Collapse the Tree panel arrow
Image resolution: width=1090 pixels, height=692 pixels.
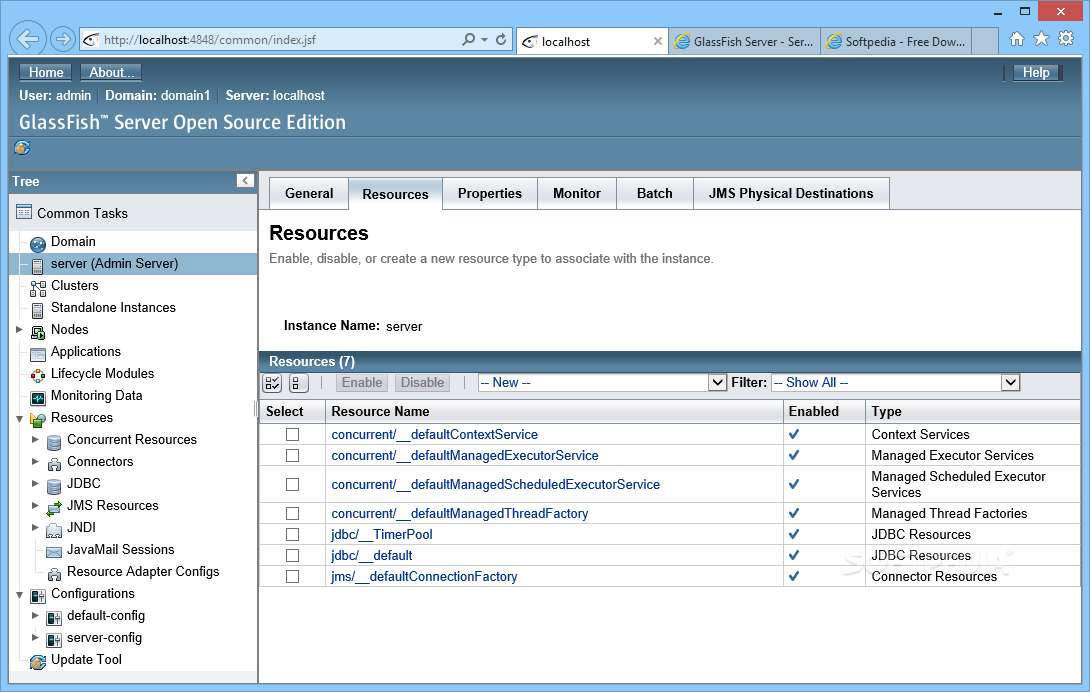245,181
